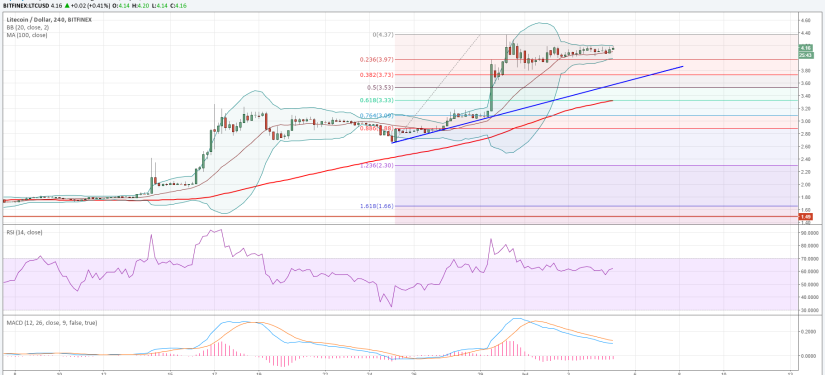Click the 3.80 value on price axis
The width and height of the screenshot is (825, 375).
tap(806, 70)
